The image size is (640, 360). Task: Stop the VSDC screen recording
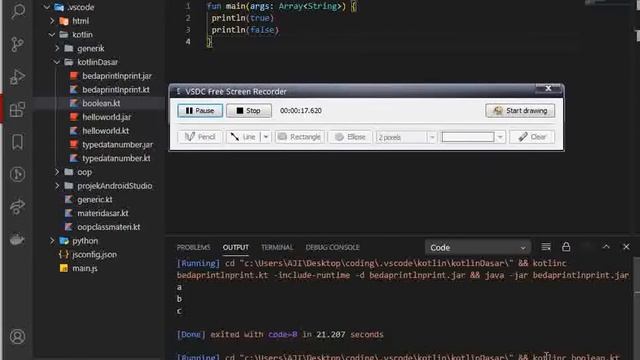click(249, 111)
